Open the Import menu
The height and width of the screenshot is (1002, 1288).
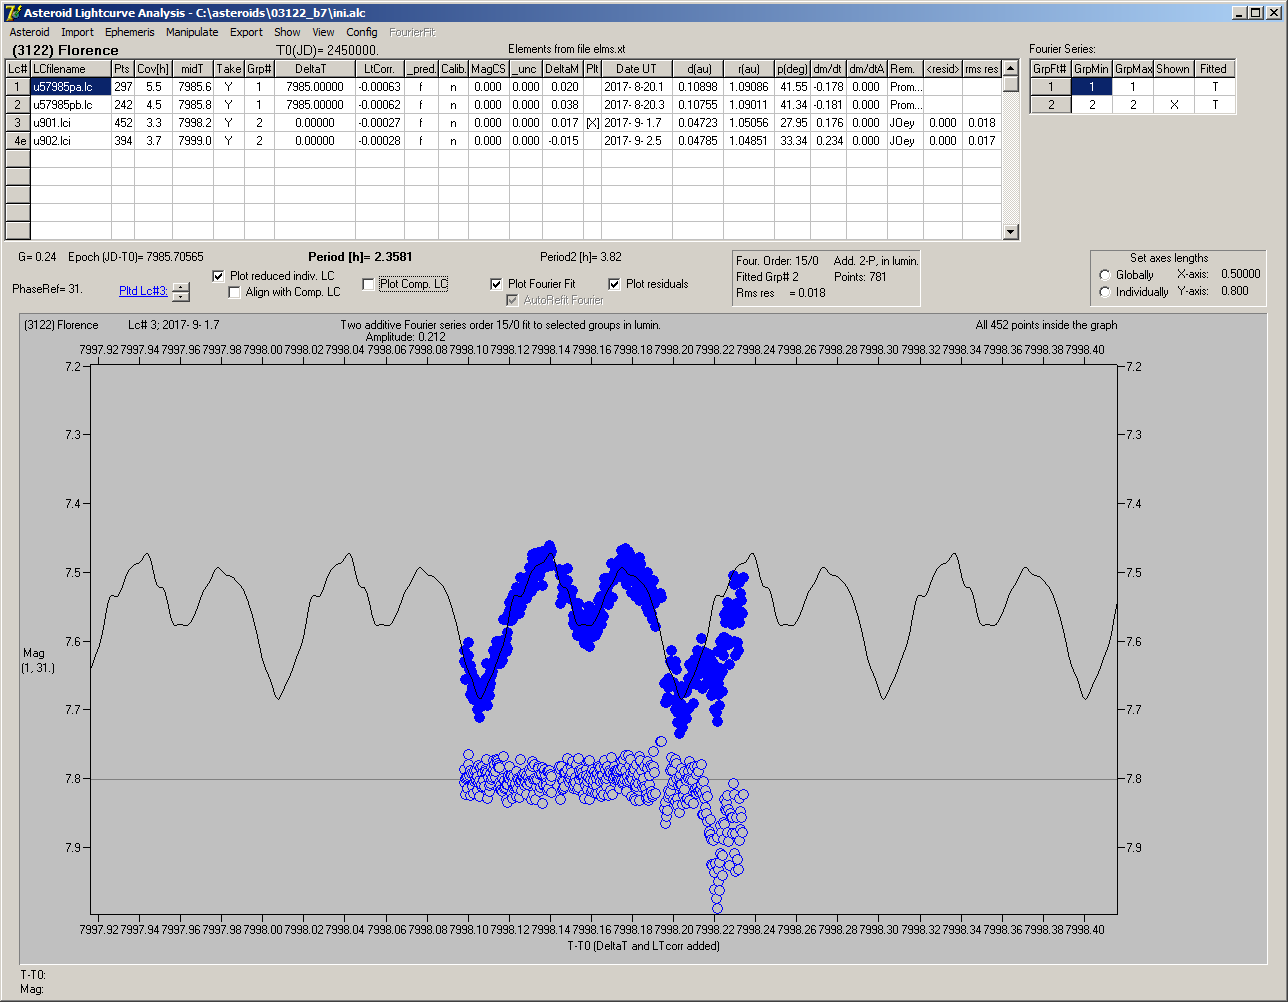(x=77, y=32)
